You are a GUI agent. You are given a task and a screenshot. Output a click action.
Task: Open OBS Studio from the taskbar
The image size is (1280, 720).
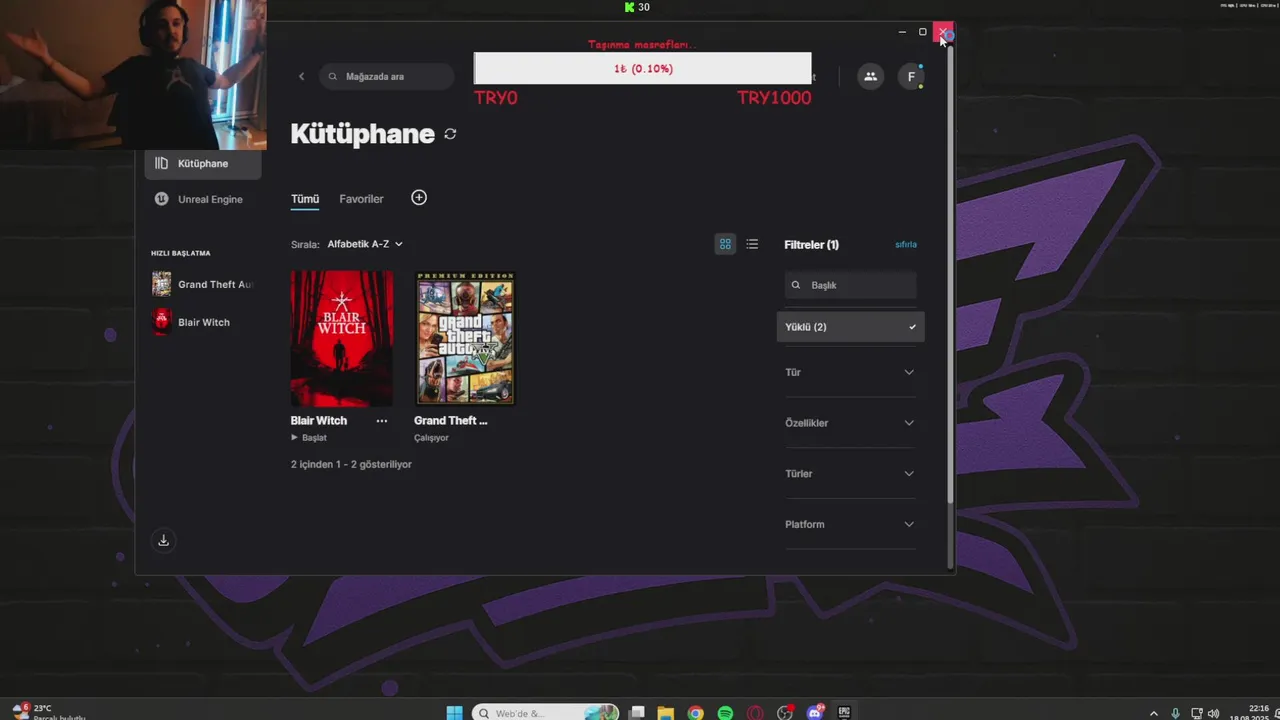pos(785,713)
